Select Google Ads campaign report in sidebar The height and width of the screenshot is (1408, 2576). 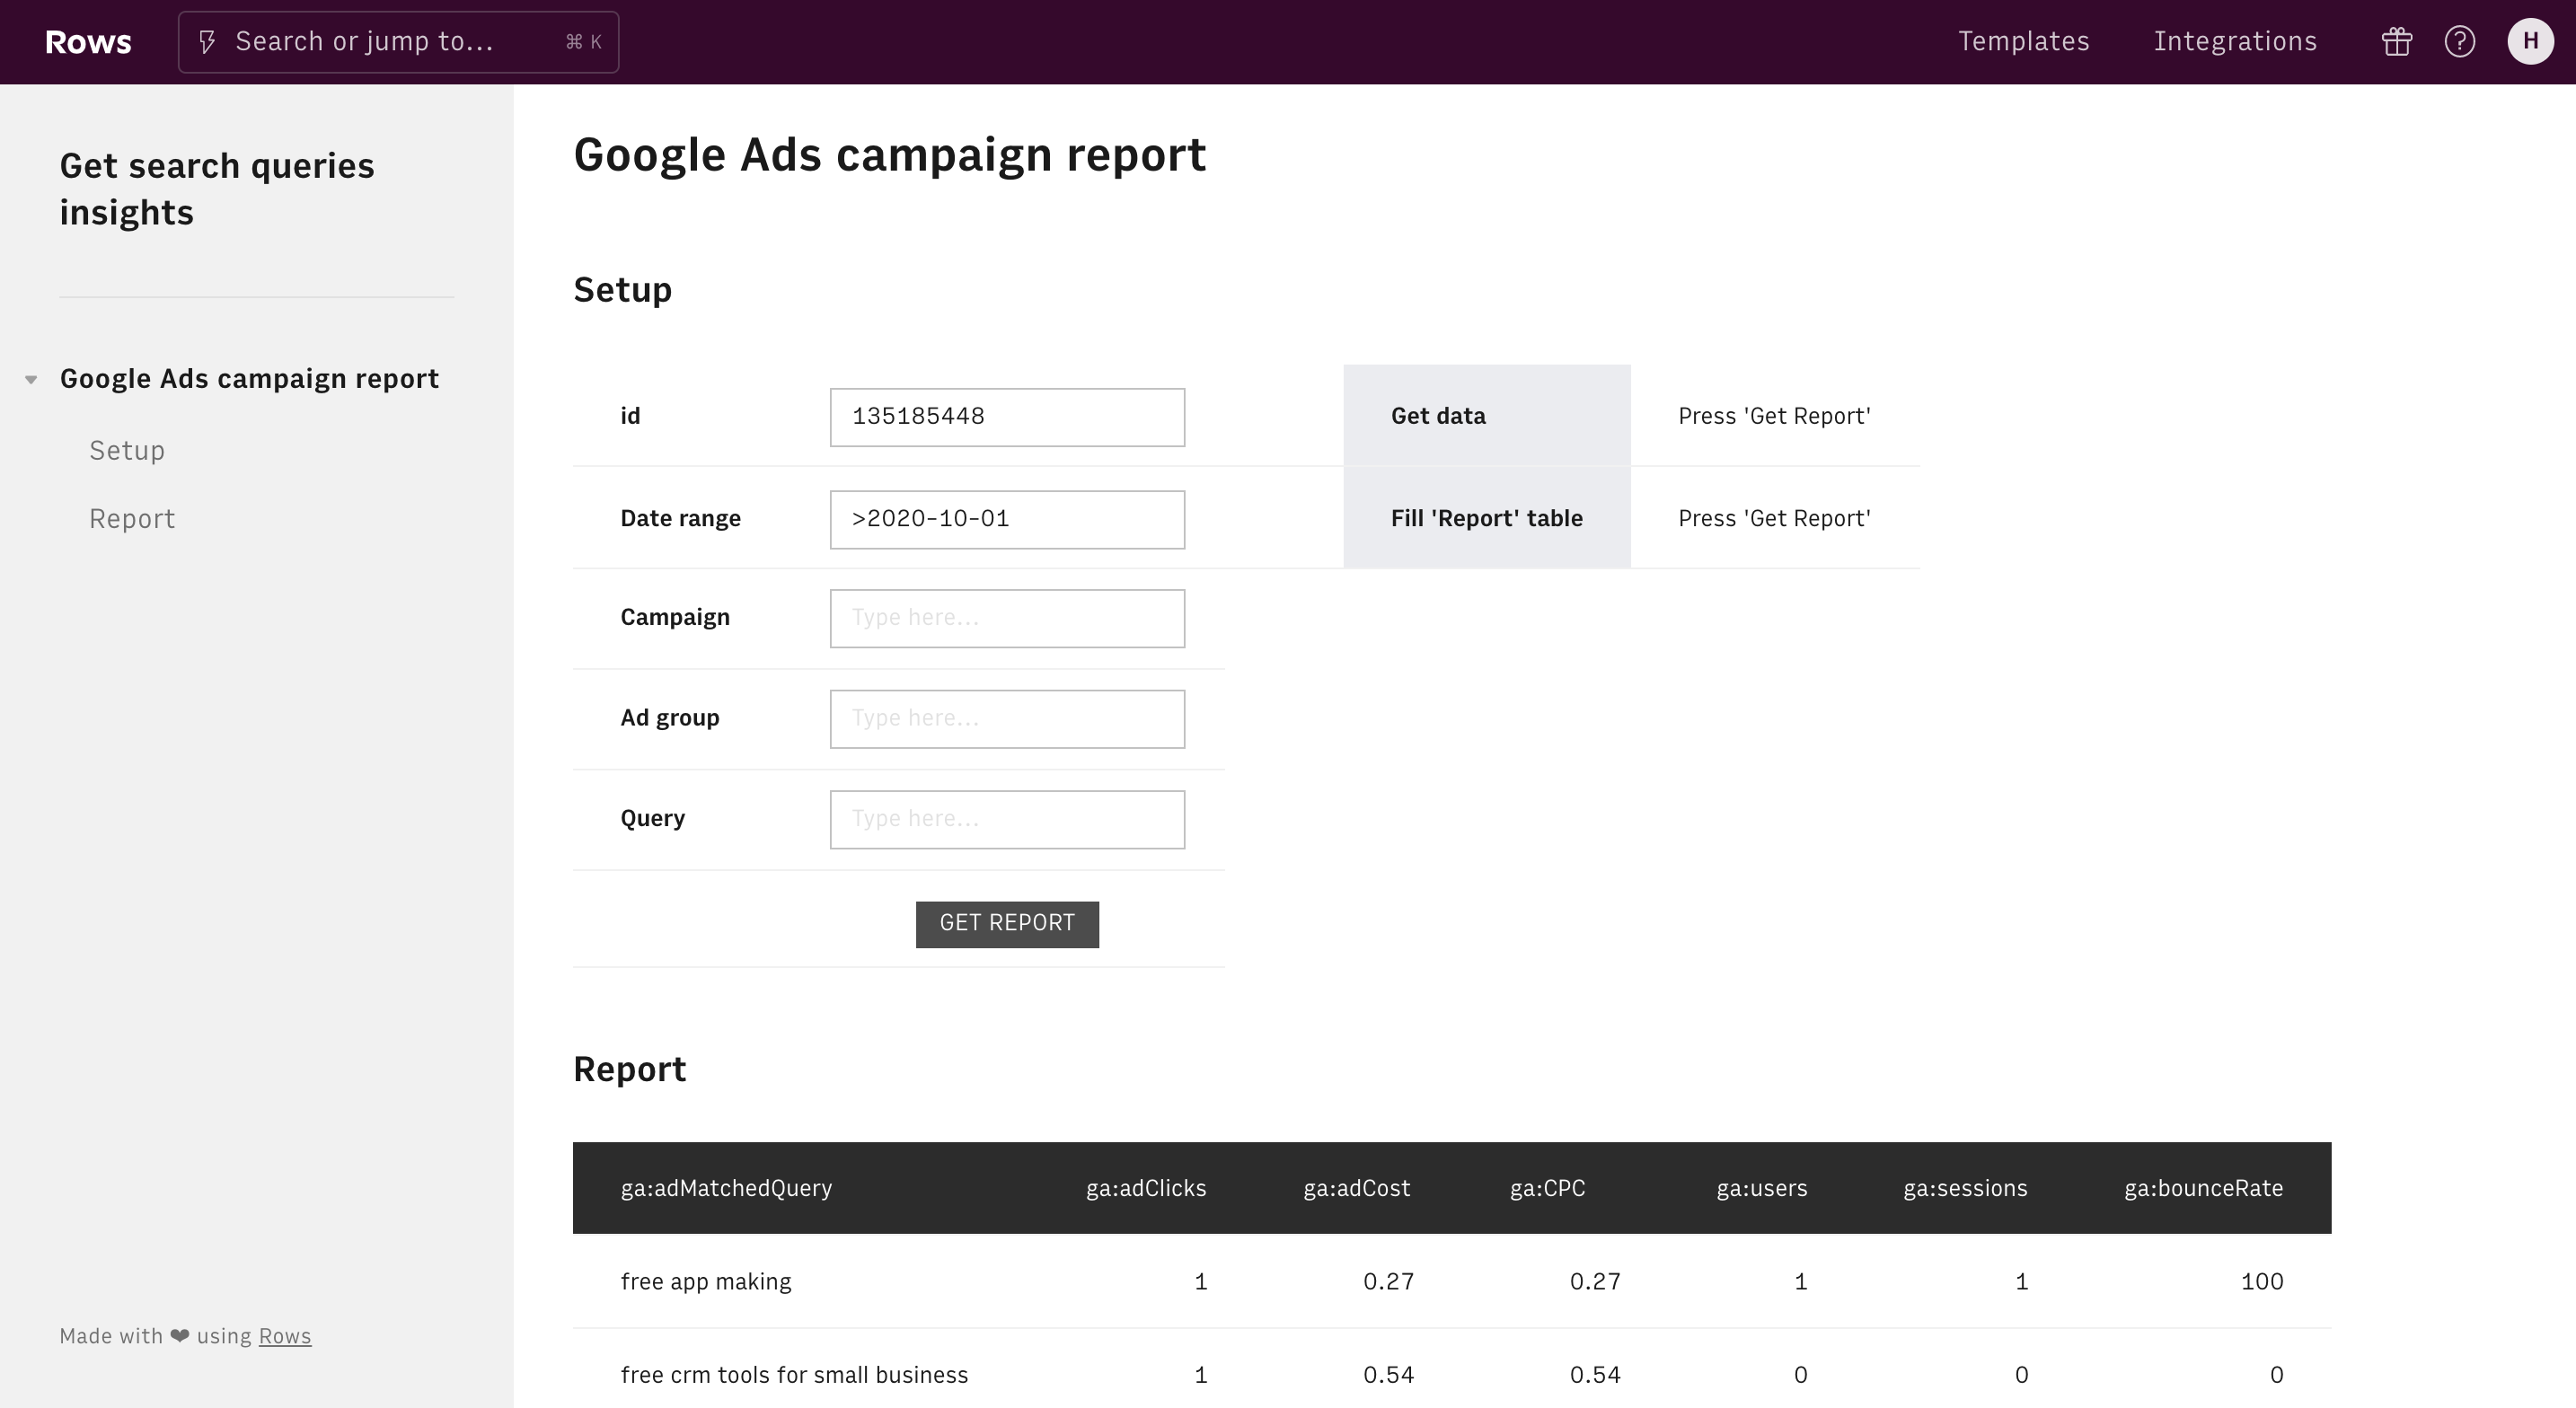coord(249,379)
